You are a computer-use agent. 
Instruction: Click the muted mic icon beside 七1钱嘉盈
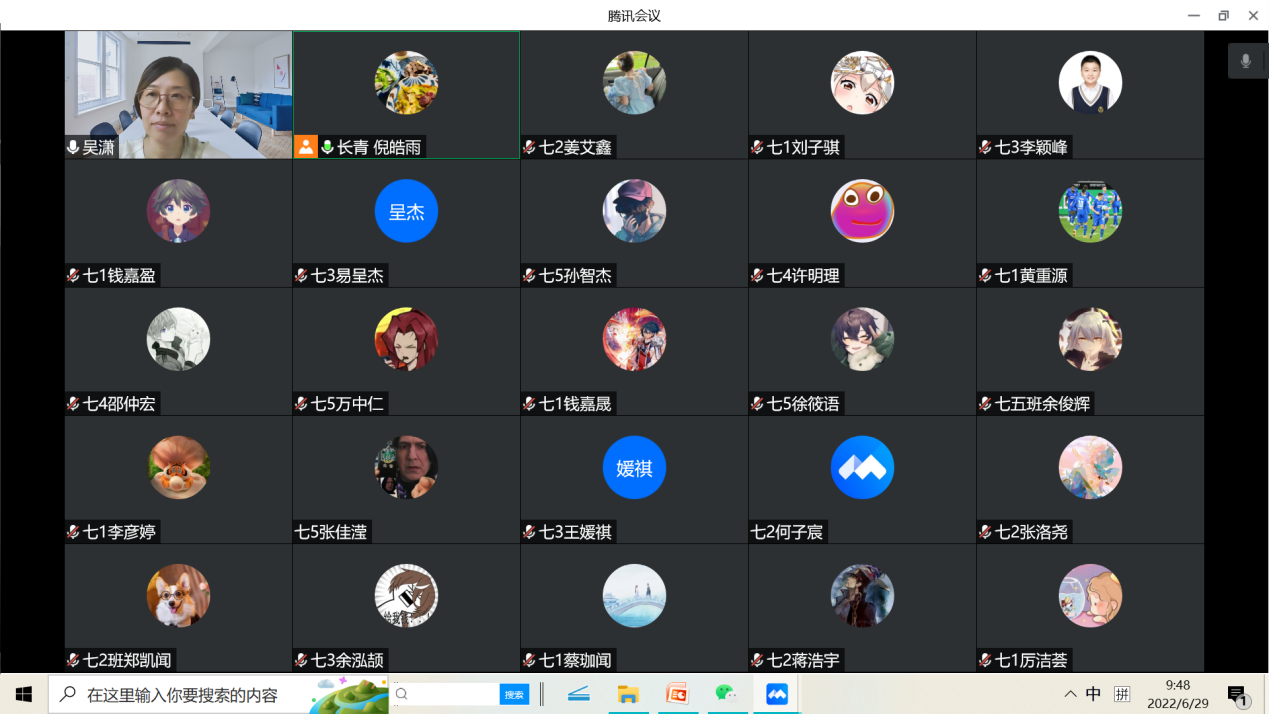click(x=74, y=275)
